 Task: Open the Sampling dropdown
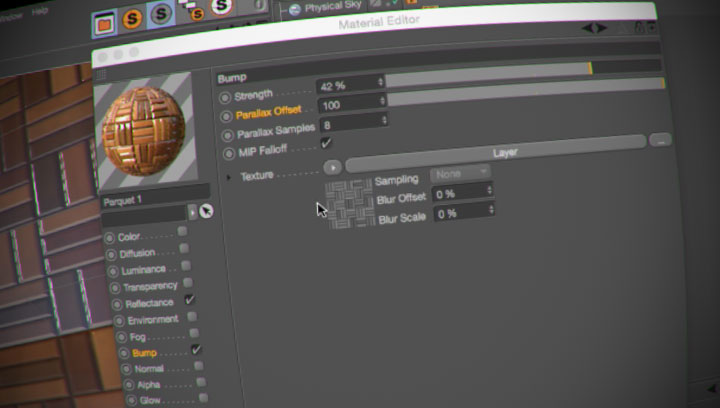460,173
